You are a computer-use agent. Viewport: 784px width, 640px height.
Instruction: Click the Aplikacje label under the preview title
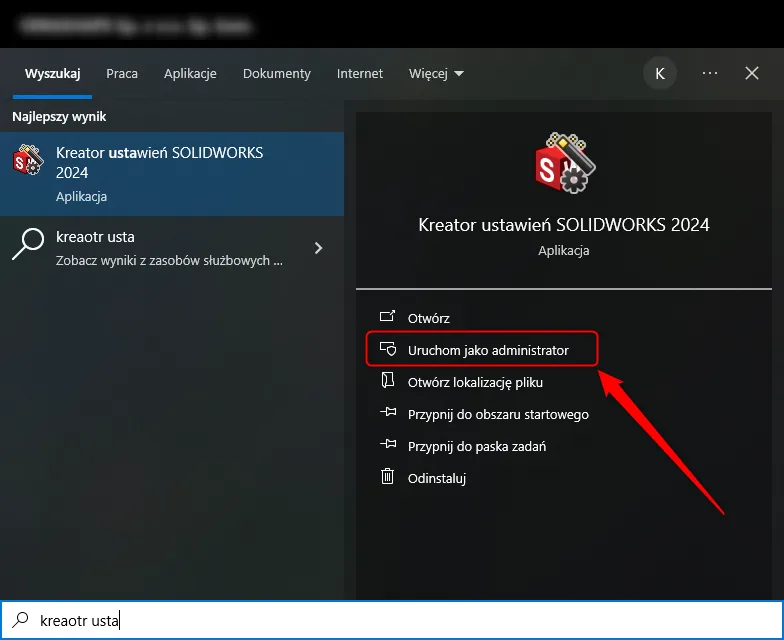(x=564, y=250)
